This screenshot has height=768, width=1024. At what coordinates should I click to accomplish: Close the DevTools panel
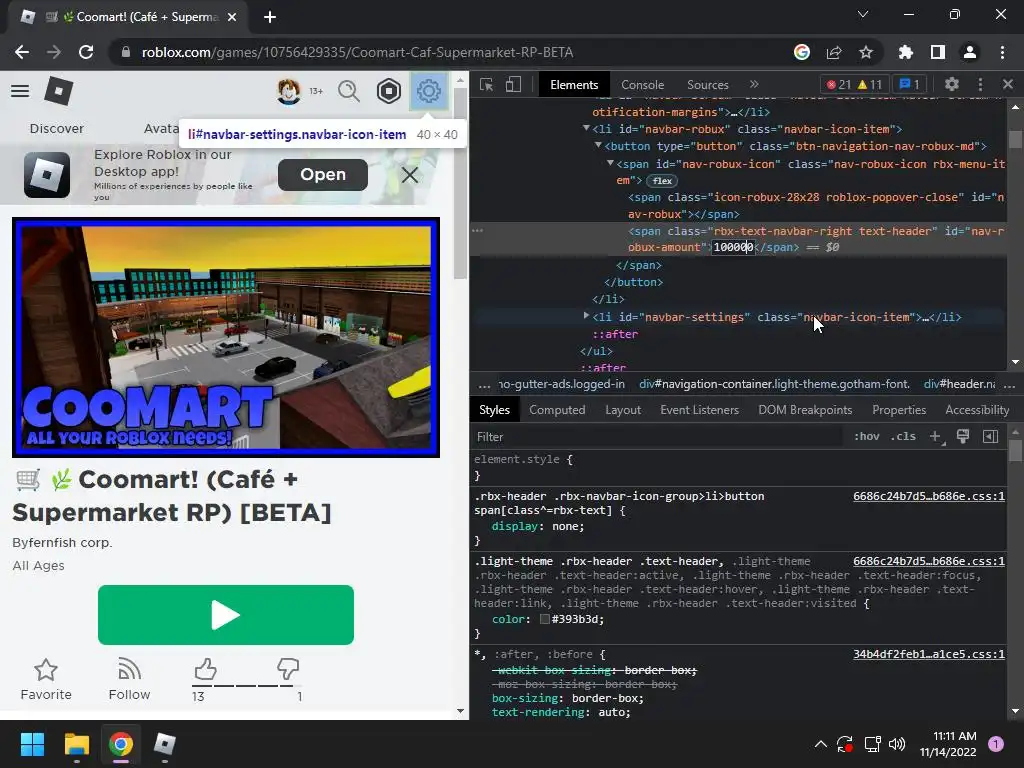1008,84
